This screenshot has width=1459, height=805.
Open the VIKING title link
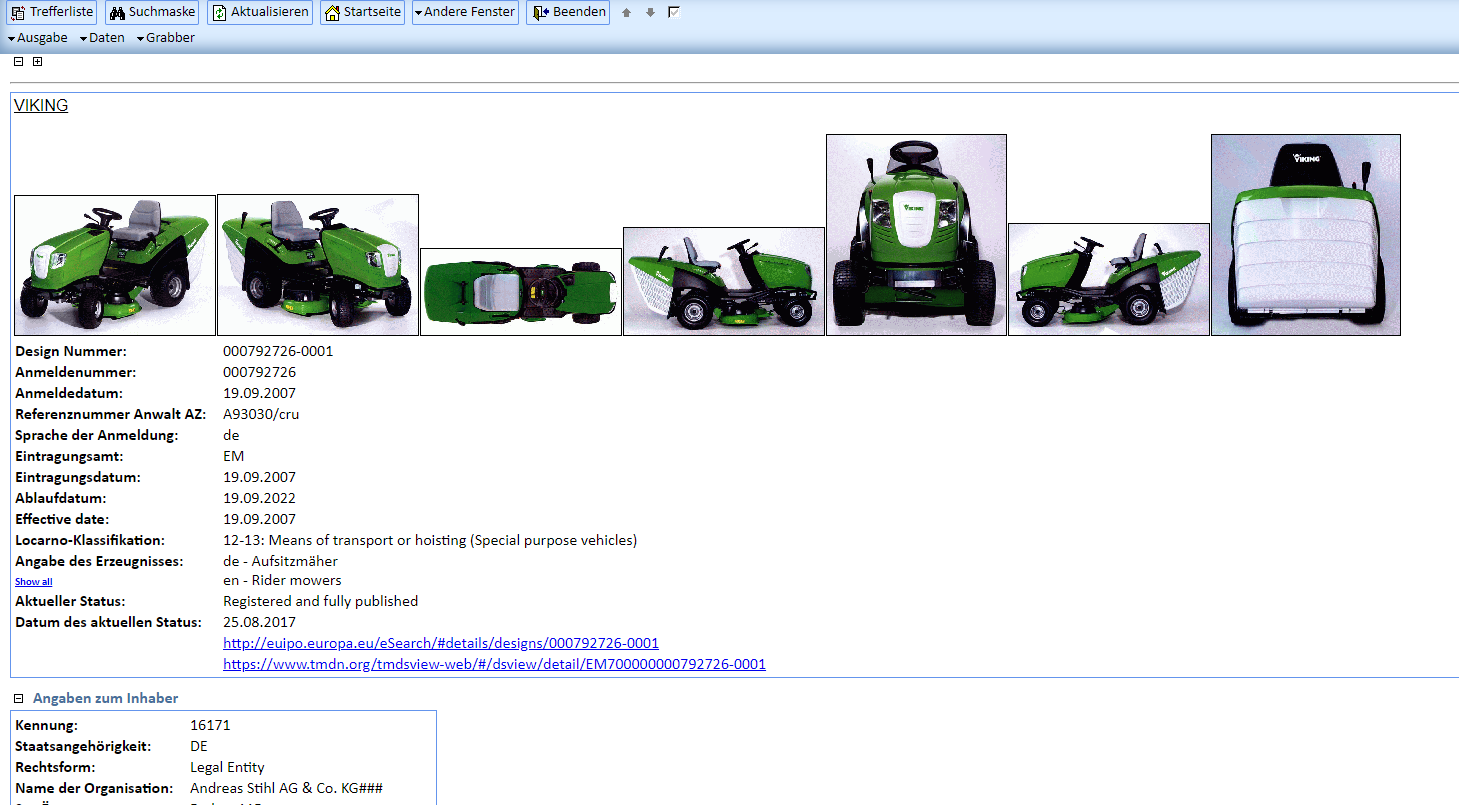(41, 105)
